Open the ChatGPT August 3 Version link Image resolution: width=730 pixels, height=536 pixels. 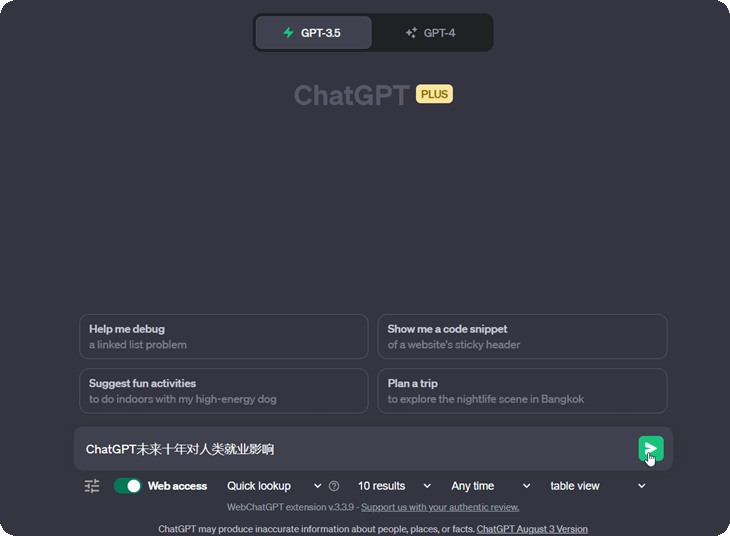[532, 529]
